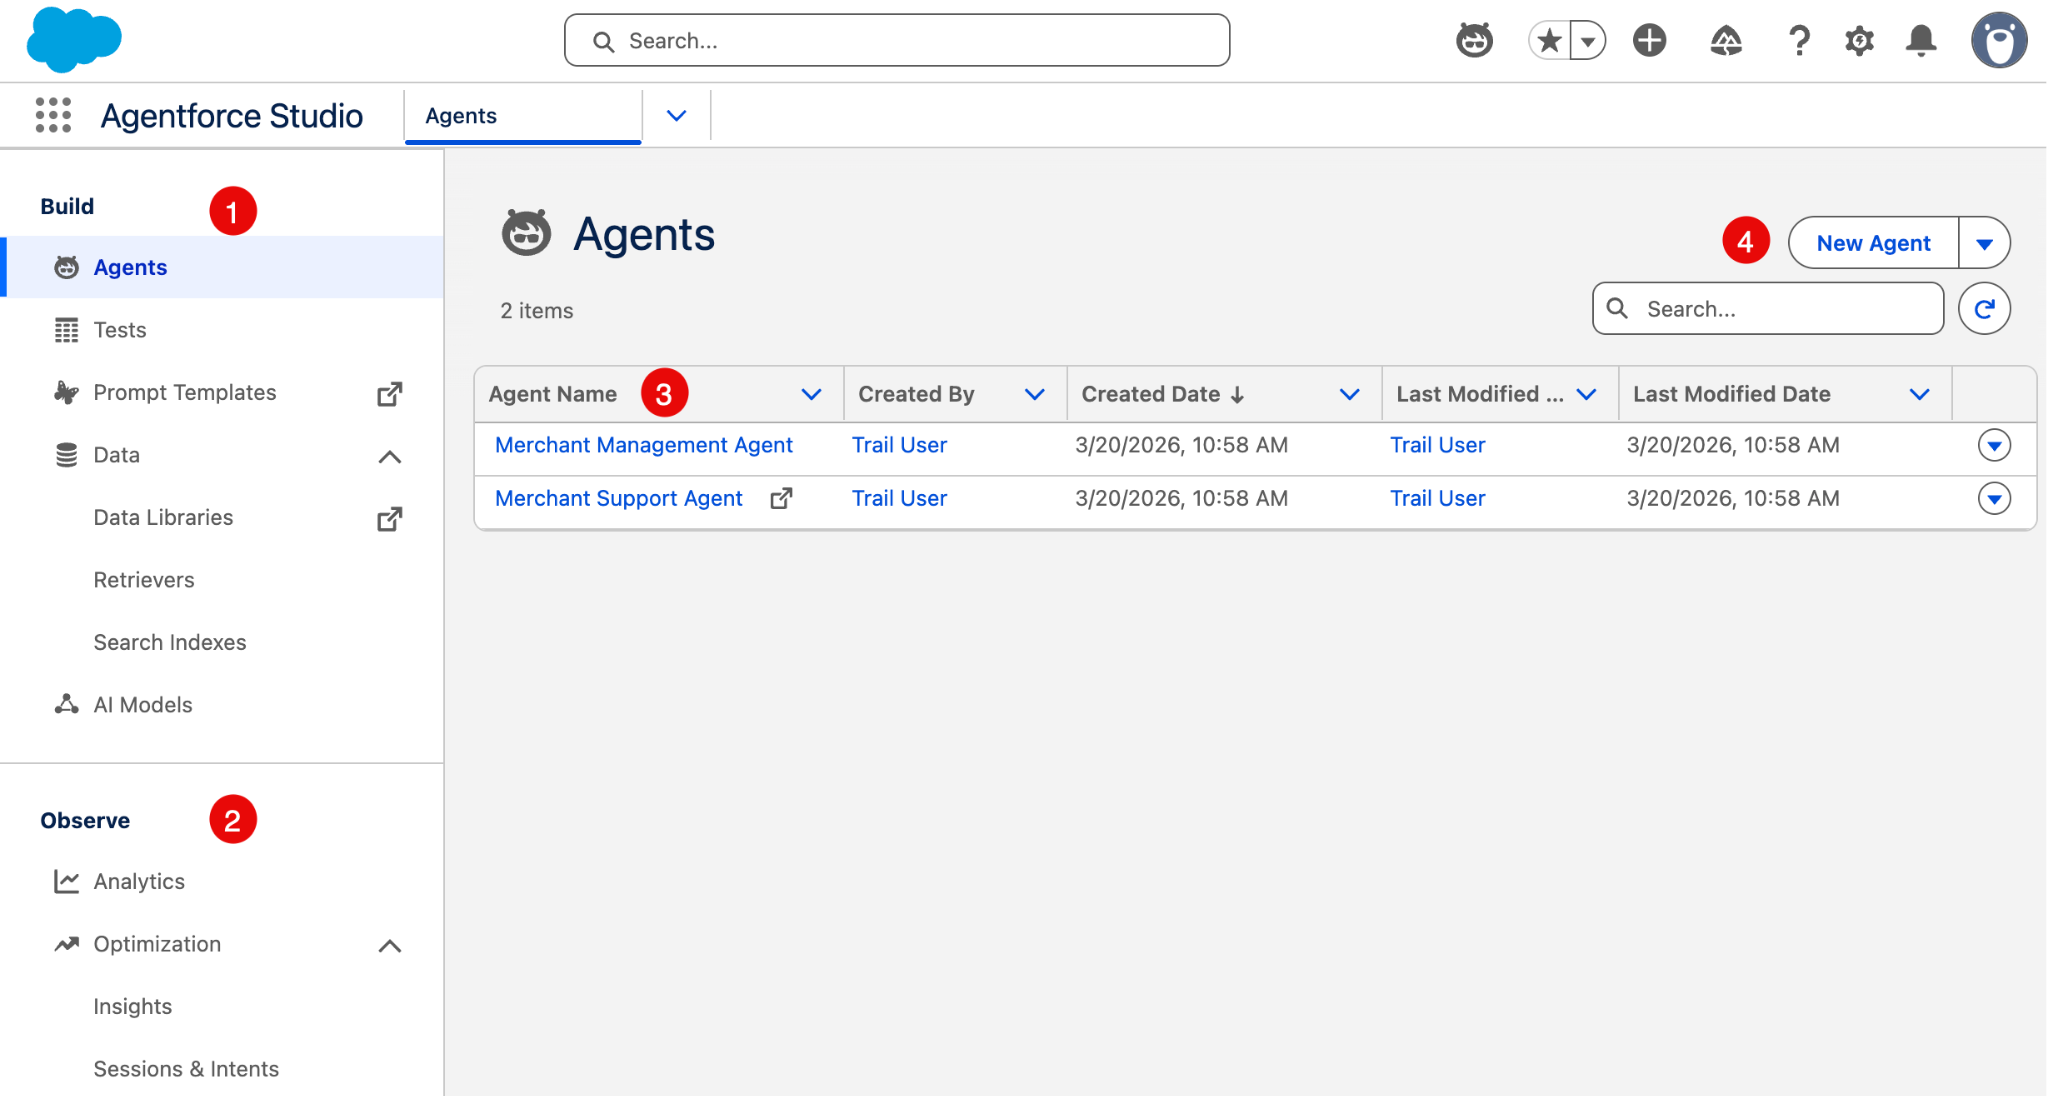Click the Salesforce cloud logo
Image resolution: width=2048 pixels, height=1096 pixels.
click(x=74, y=40)
